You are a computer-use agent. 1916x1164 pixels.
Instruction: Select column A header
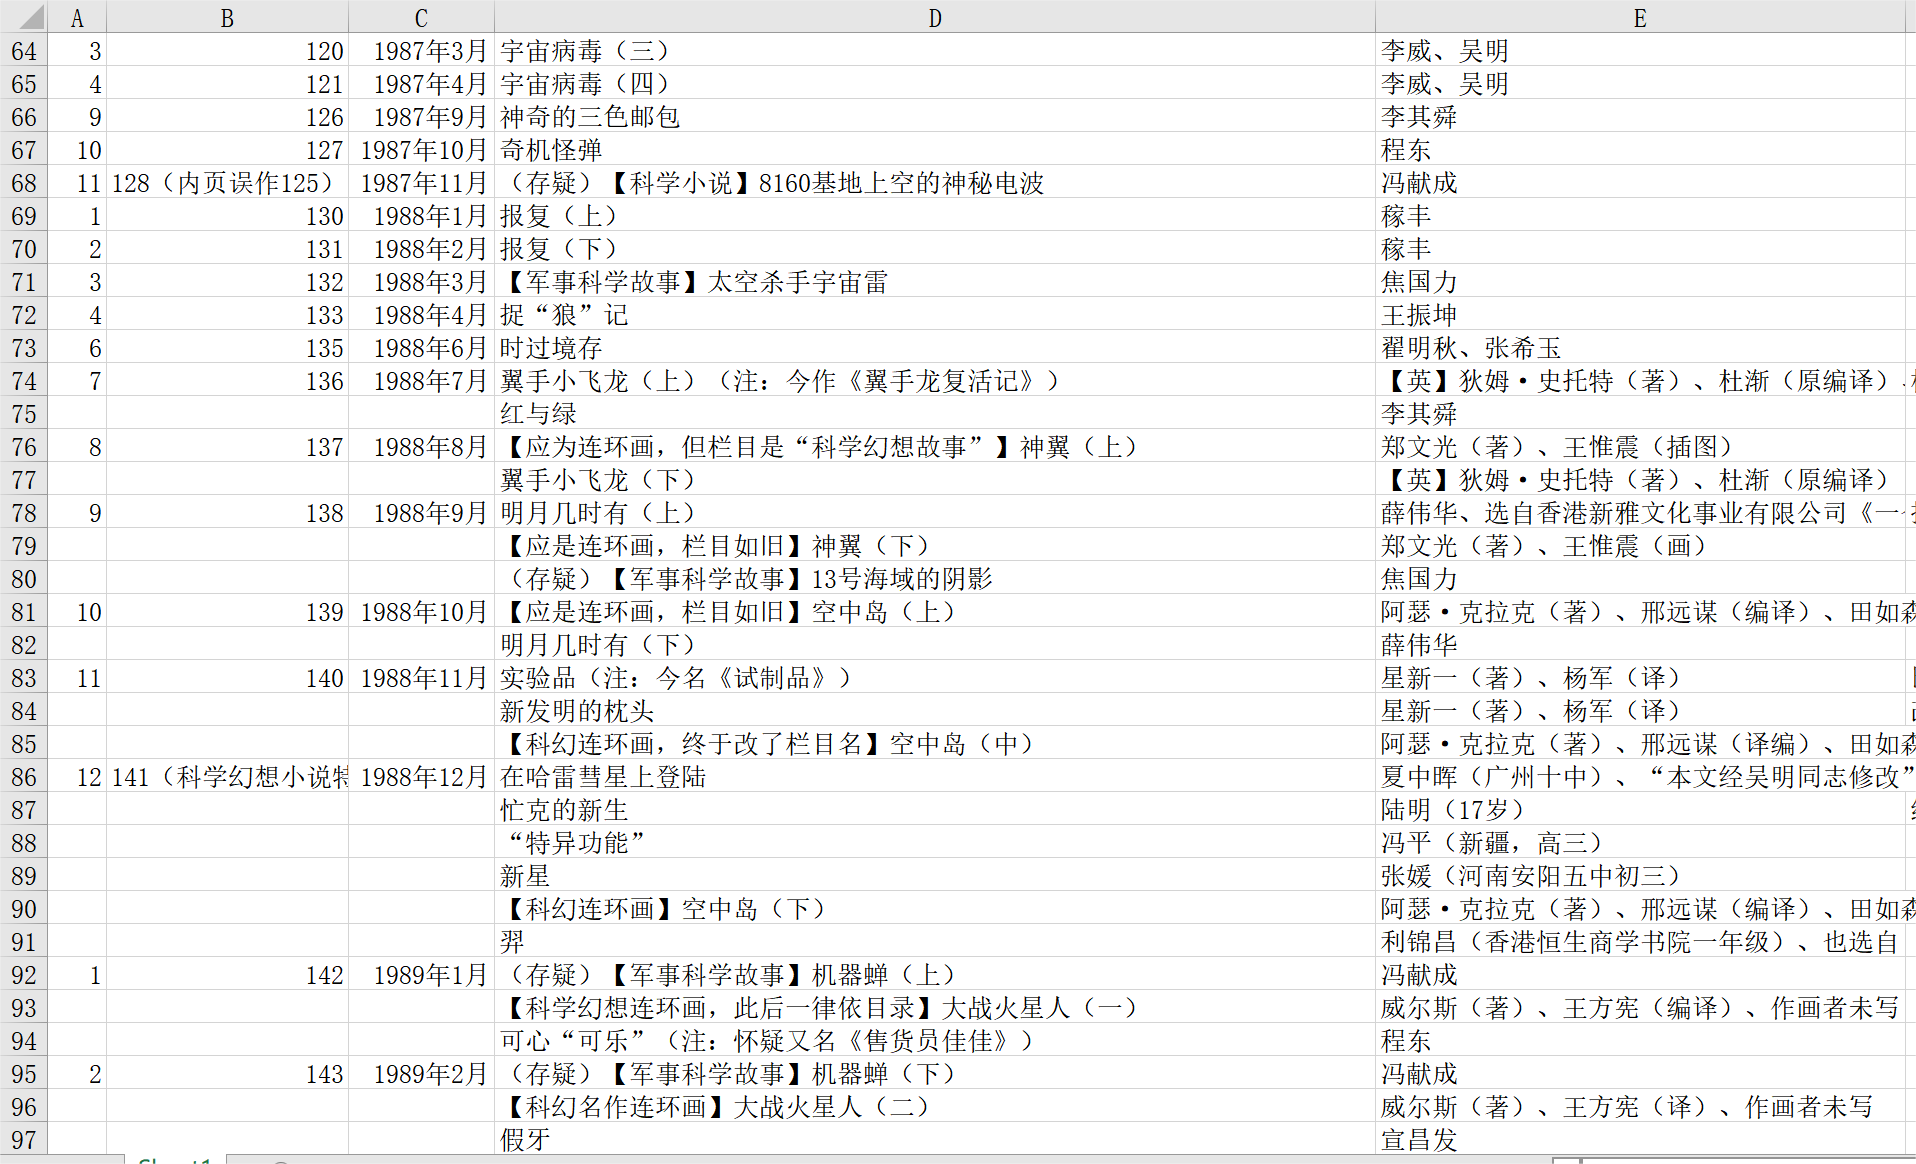coord(77,17)
